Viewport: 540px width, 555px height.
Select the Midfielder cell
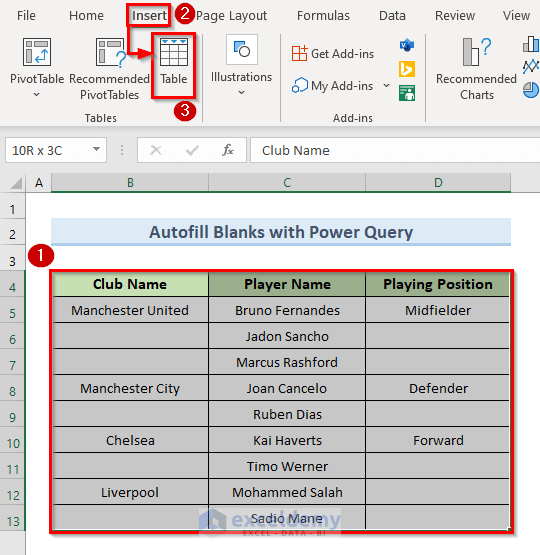coord(438,310)
